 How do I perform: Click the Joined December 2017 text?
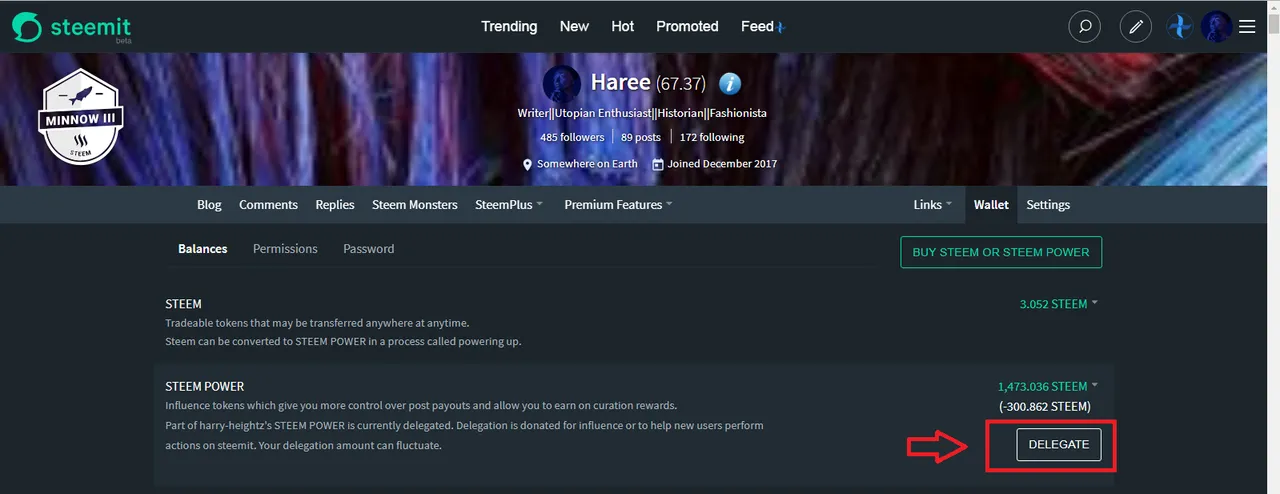click(723, 164)
